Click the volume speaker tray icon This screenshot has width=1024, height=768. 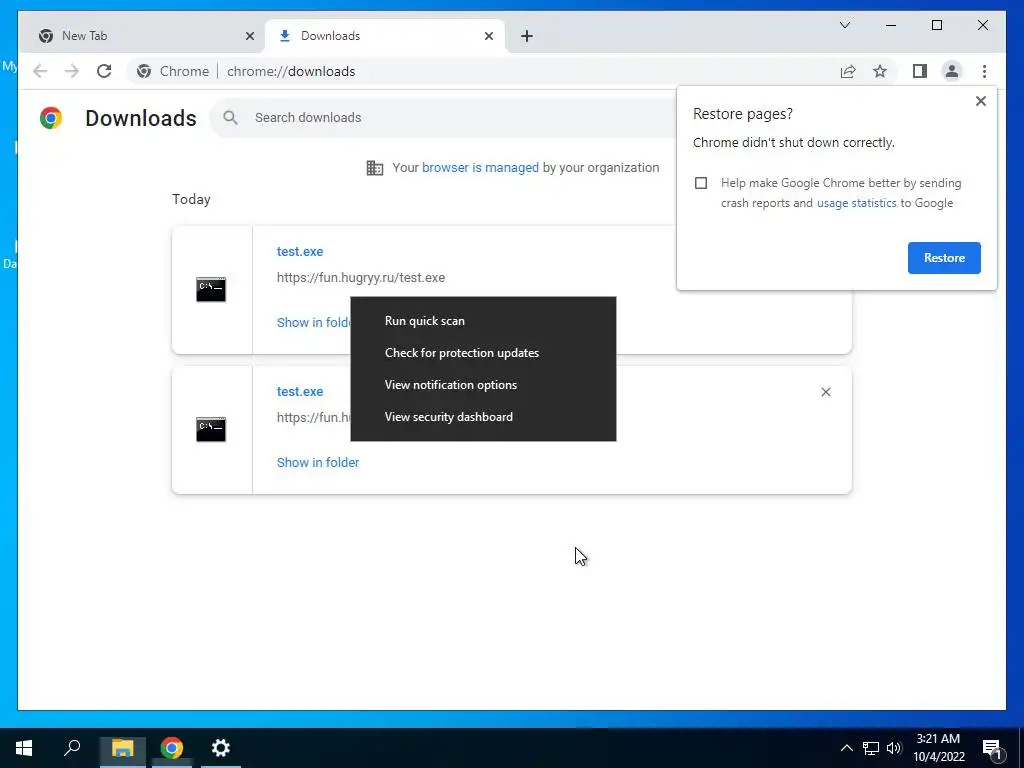tap(894, 748)
